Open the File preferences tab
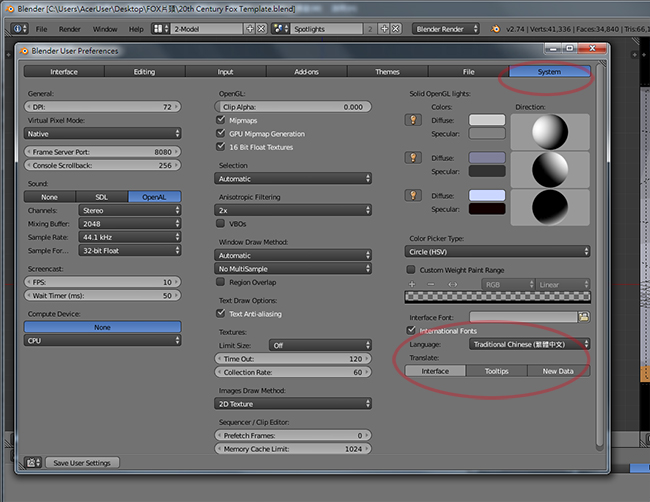The height and width of the screenshot is (502, 650). [468, 71]
